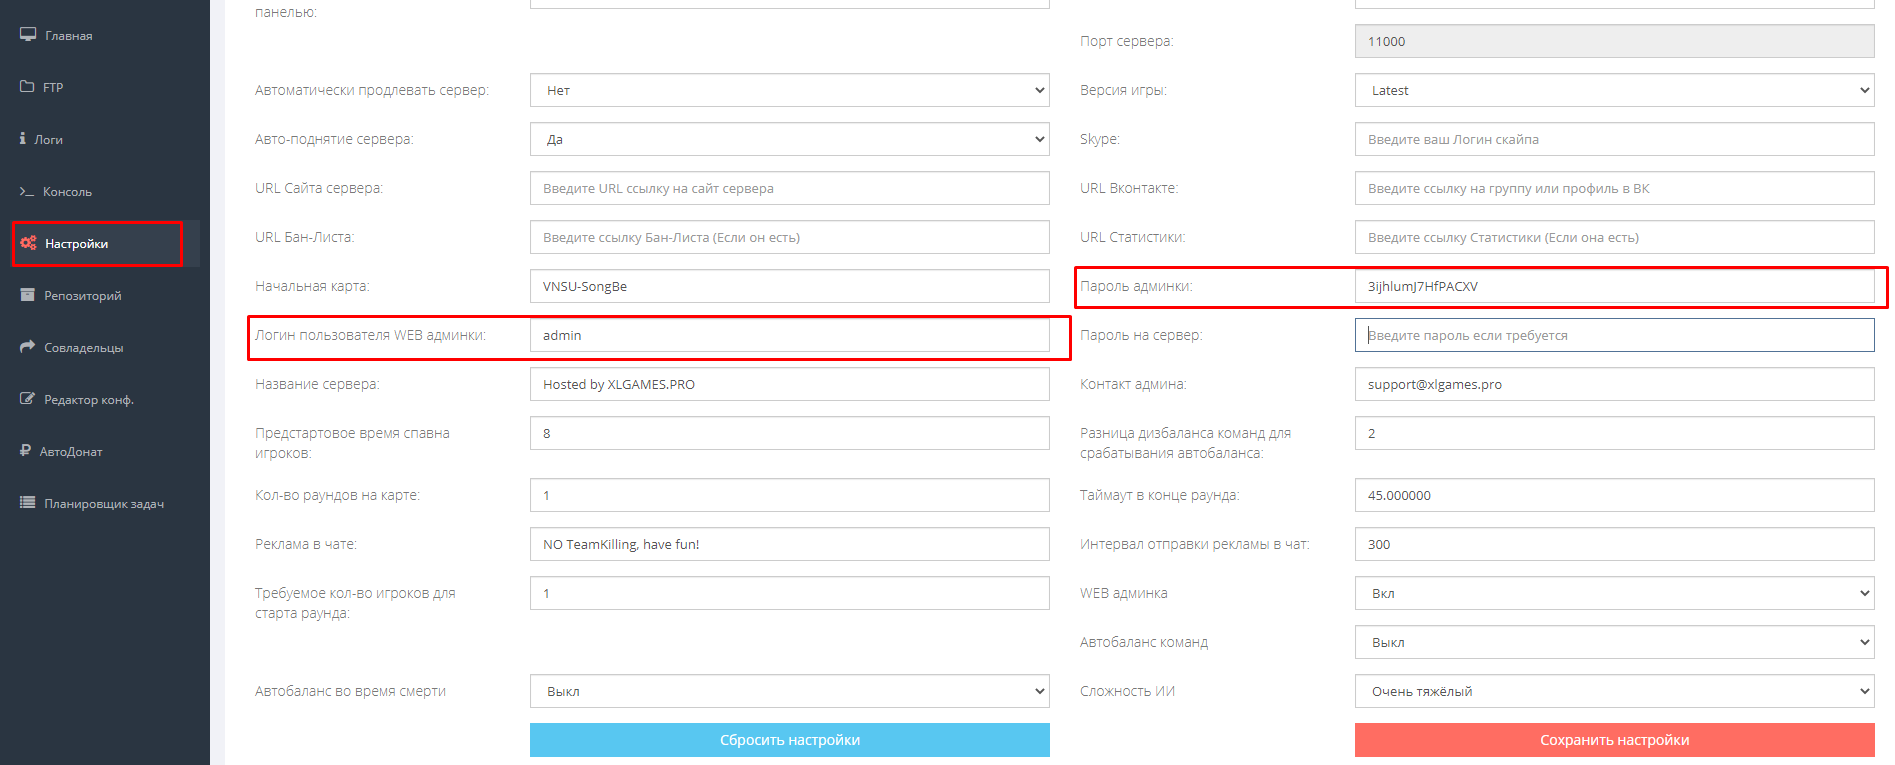Open the Автобаланс команд on/off selector
This screenshot has height=765, width=1895.
(x=1614, y=642)
